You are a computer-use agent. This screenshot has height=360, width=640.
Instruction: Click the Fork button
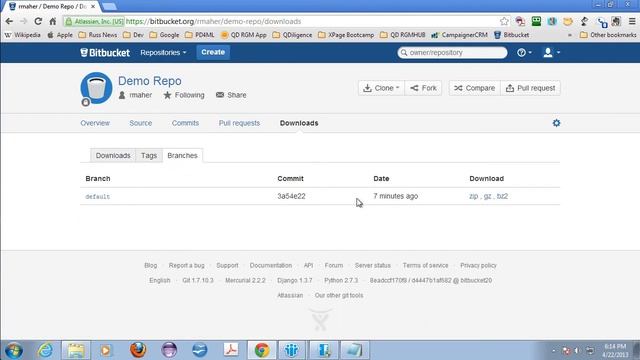(423, 88)
